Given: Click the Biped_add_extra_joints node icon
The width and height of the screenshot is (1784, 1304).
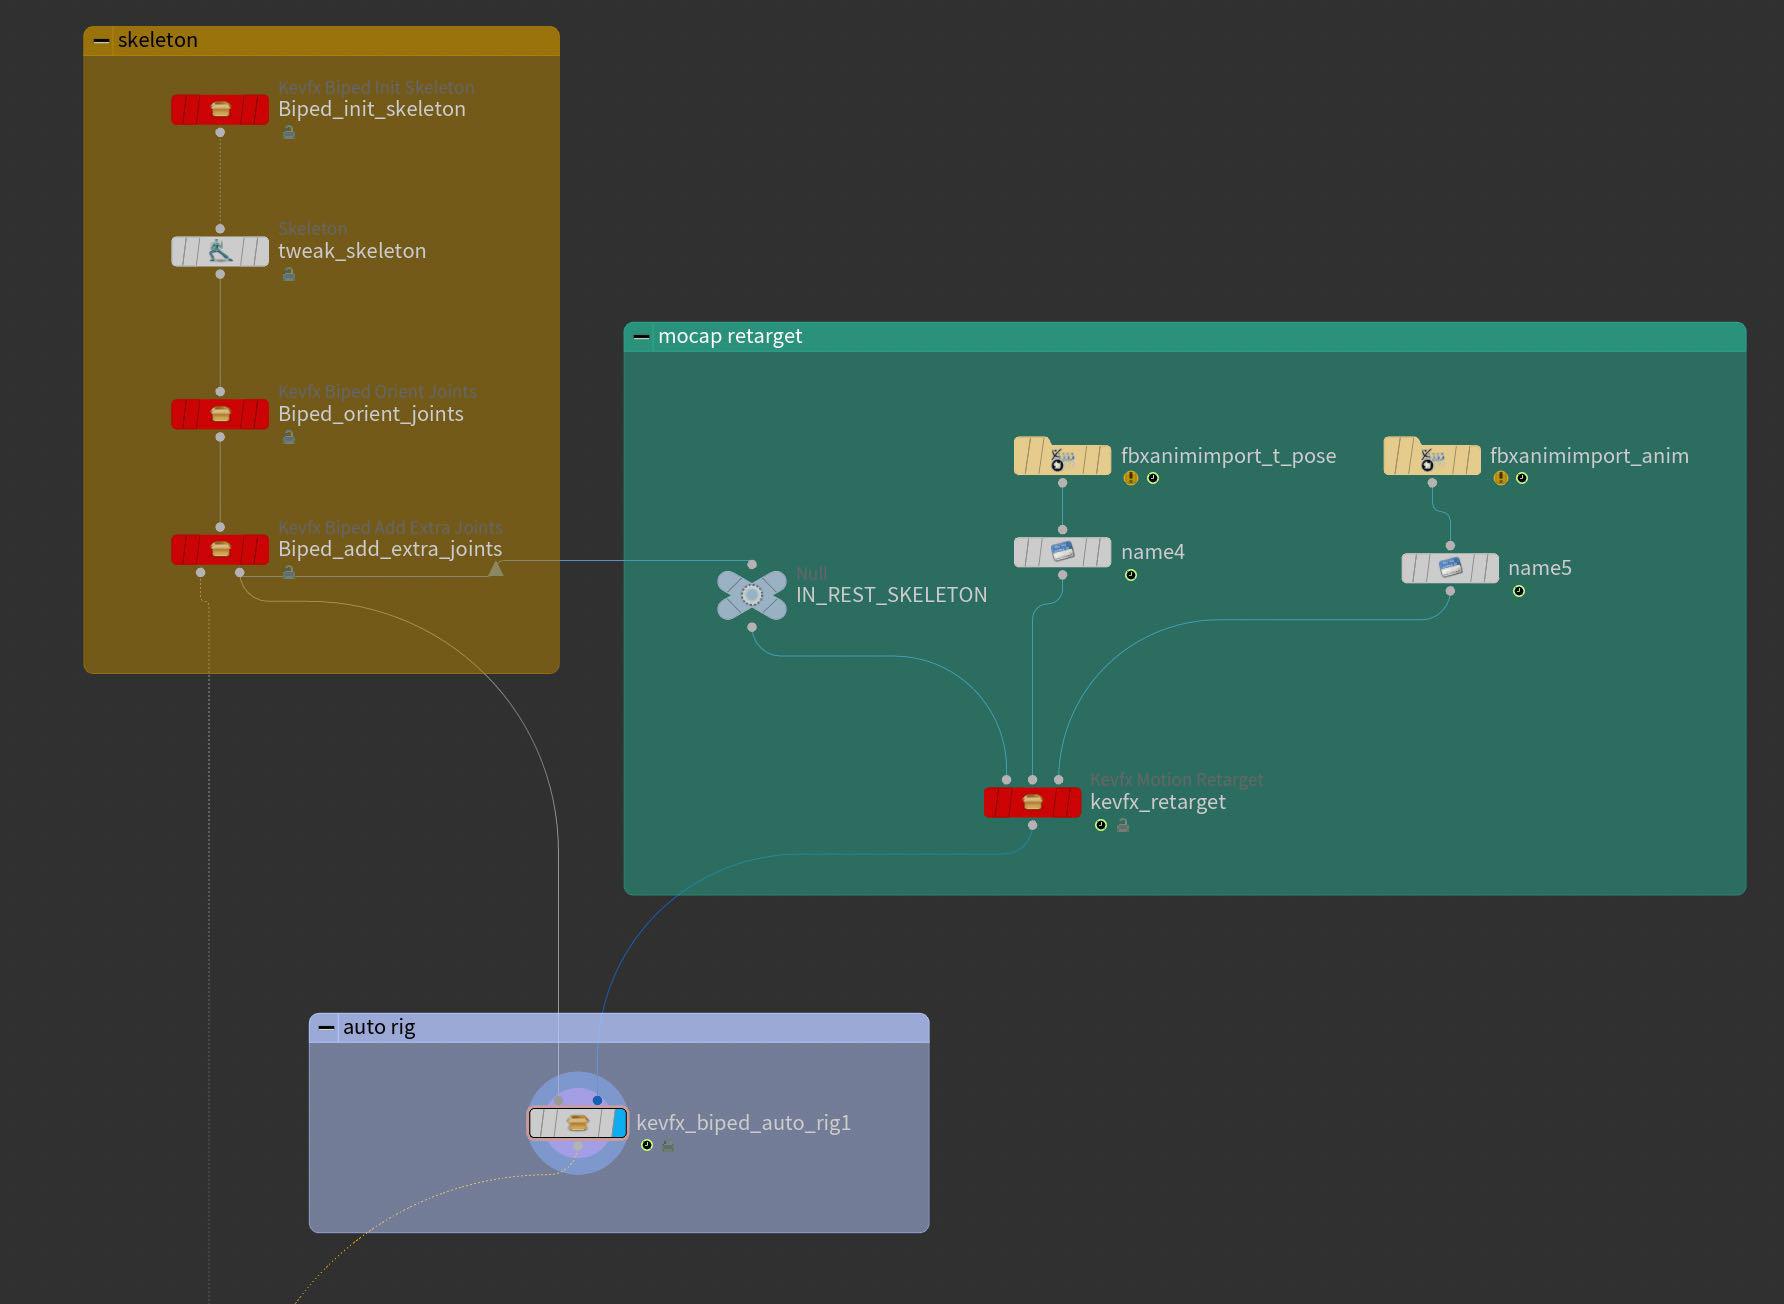Looking at the screenshot, I should (219, 548).
